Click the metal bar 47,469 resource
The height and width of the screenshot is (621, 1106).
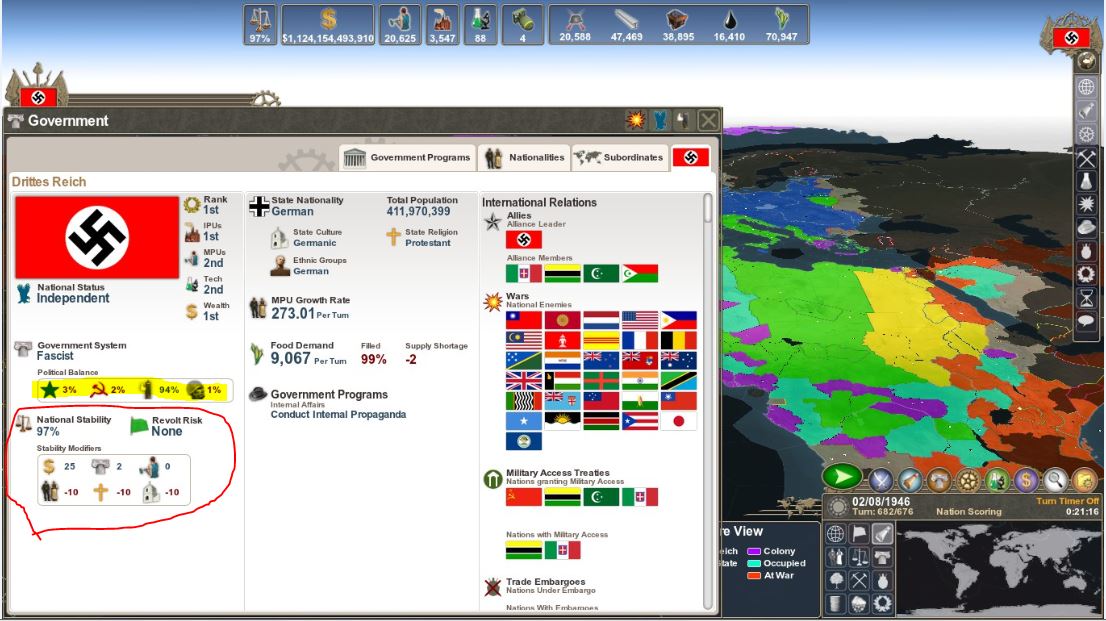[626, 25]
